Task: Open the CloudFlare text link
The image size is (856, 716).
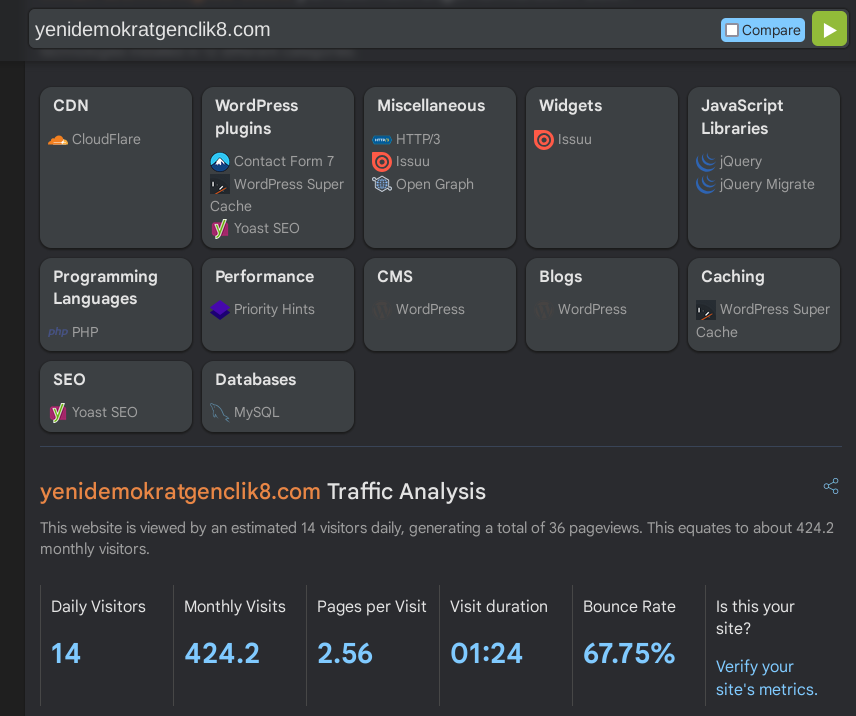Action: [106, 140]
